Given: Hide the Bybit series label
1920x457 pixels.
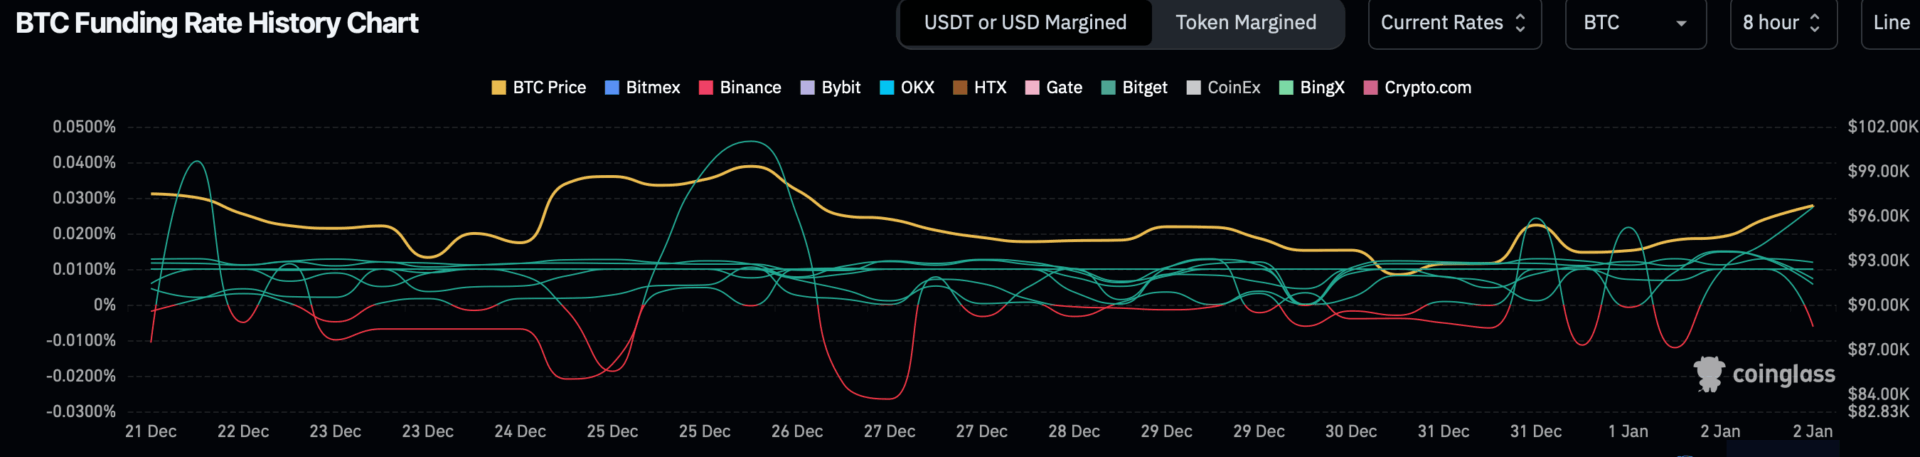Looking at the screenshot, I should [841, 88].
